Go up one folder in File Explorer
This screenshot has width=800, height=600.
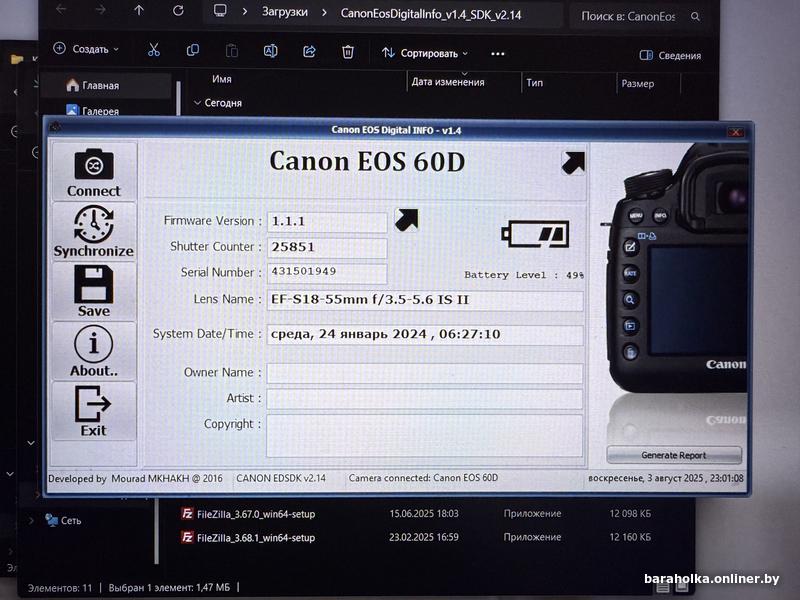(139, 10)
